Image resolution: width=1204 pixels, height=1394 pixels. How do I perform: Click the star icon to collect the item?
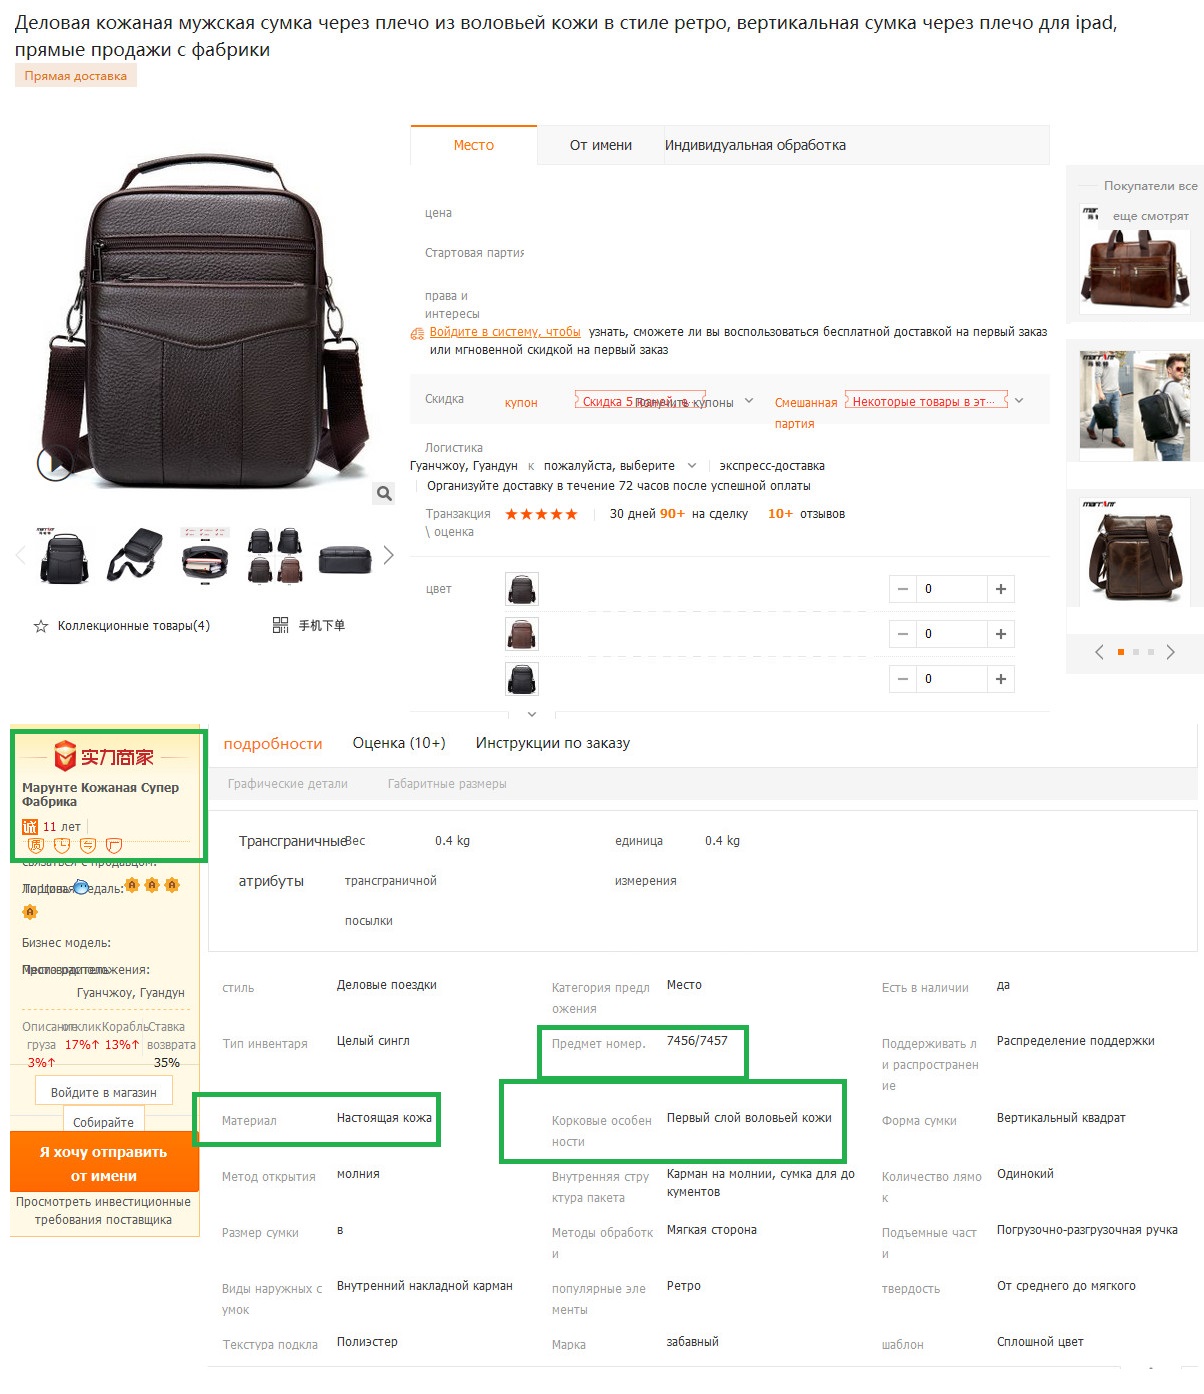41,626
